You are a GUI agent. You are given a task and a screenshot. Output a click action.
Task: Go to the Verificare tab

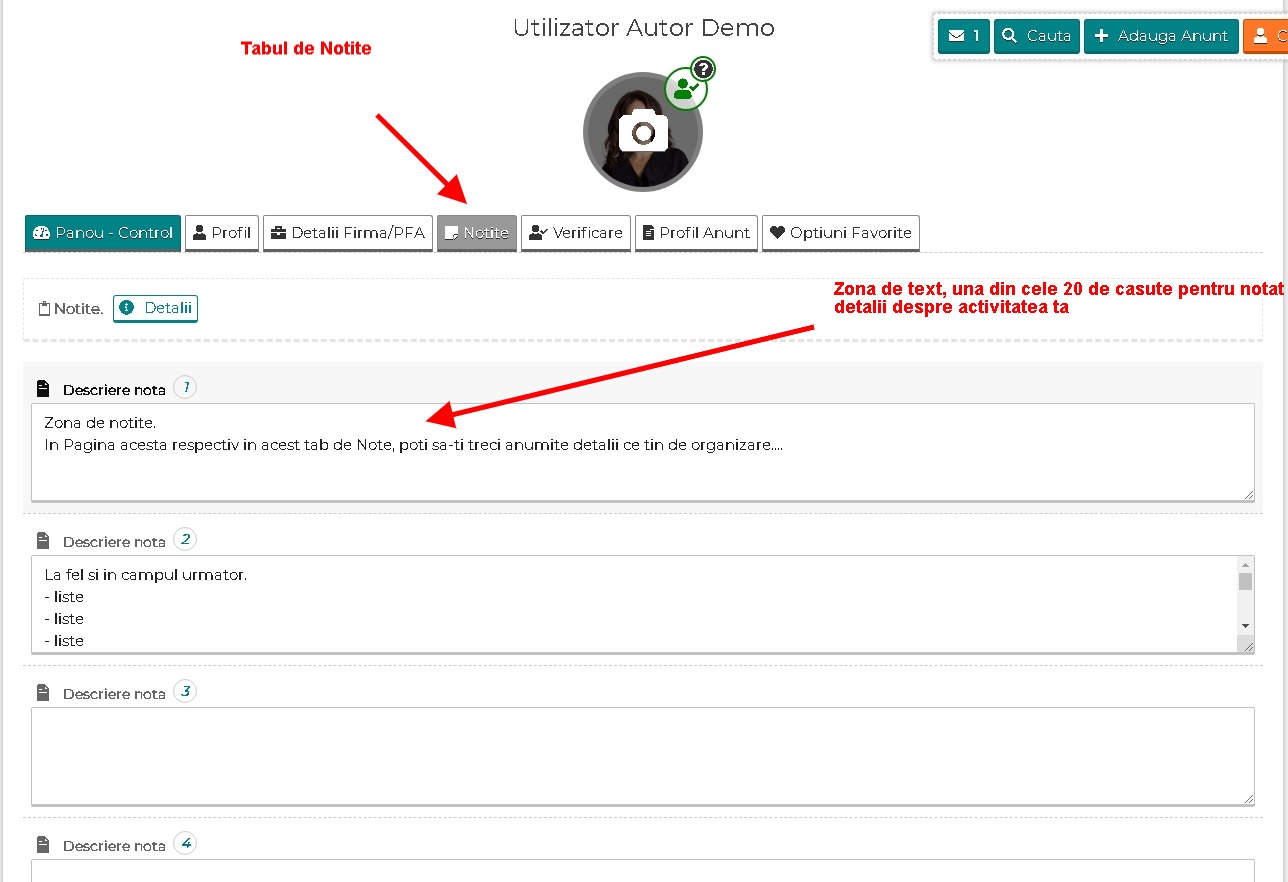(x=576, y=233)
